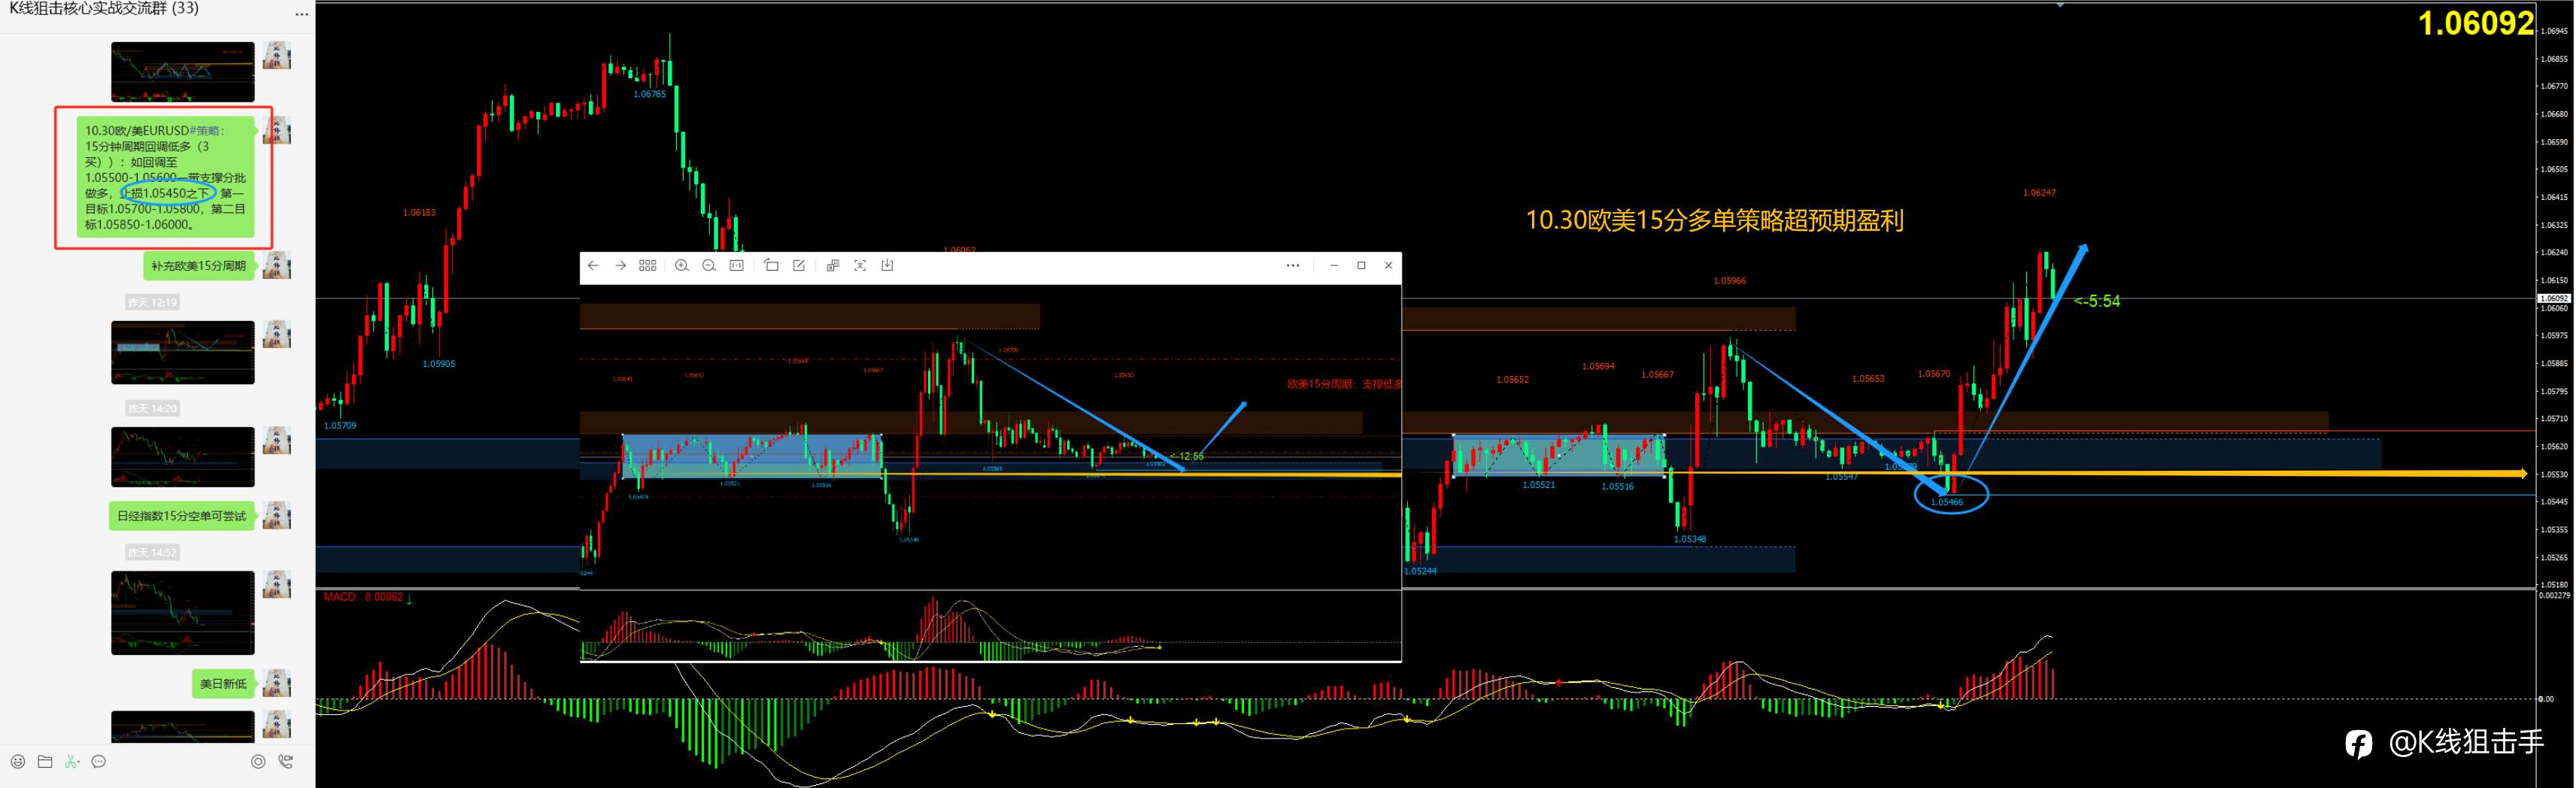
Task: Click price label 1.05348 on chart
Action: (x=1690, y=539)
